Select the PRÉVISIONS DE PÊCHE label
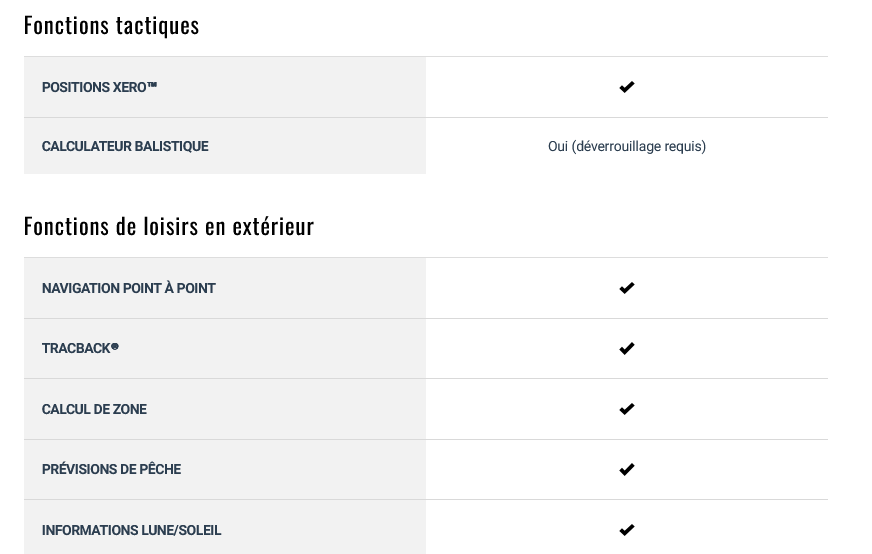This screenshot has width=872, height=554. tap(111, 469)
